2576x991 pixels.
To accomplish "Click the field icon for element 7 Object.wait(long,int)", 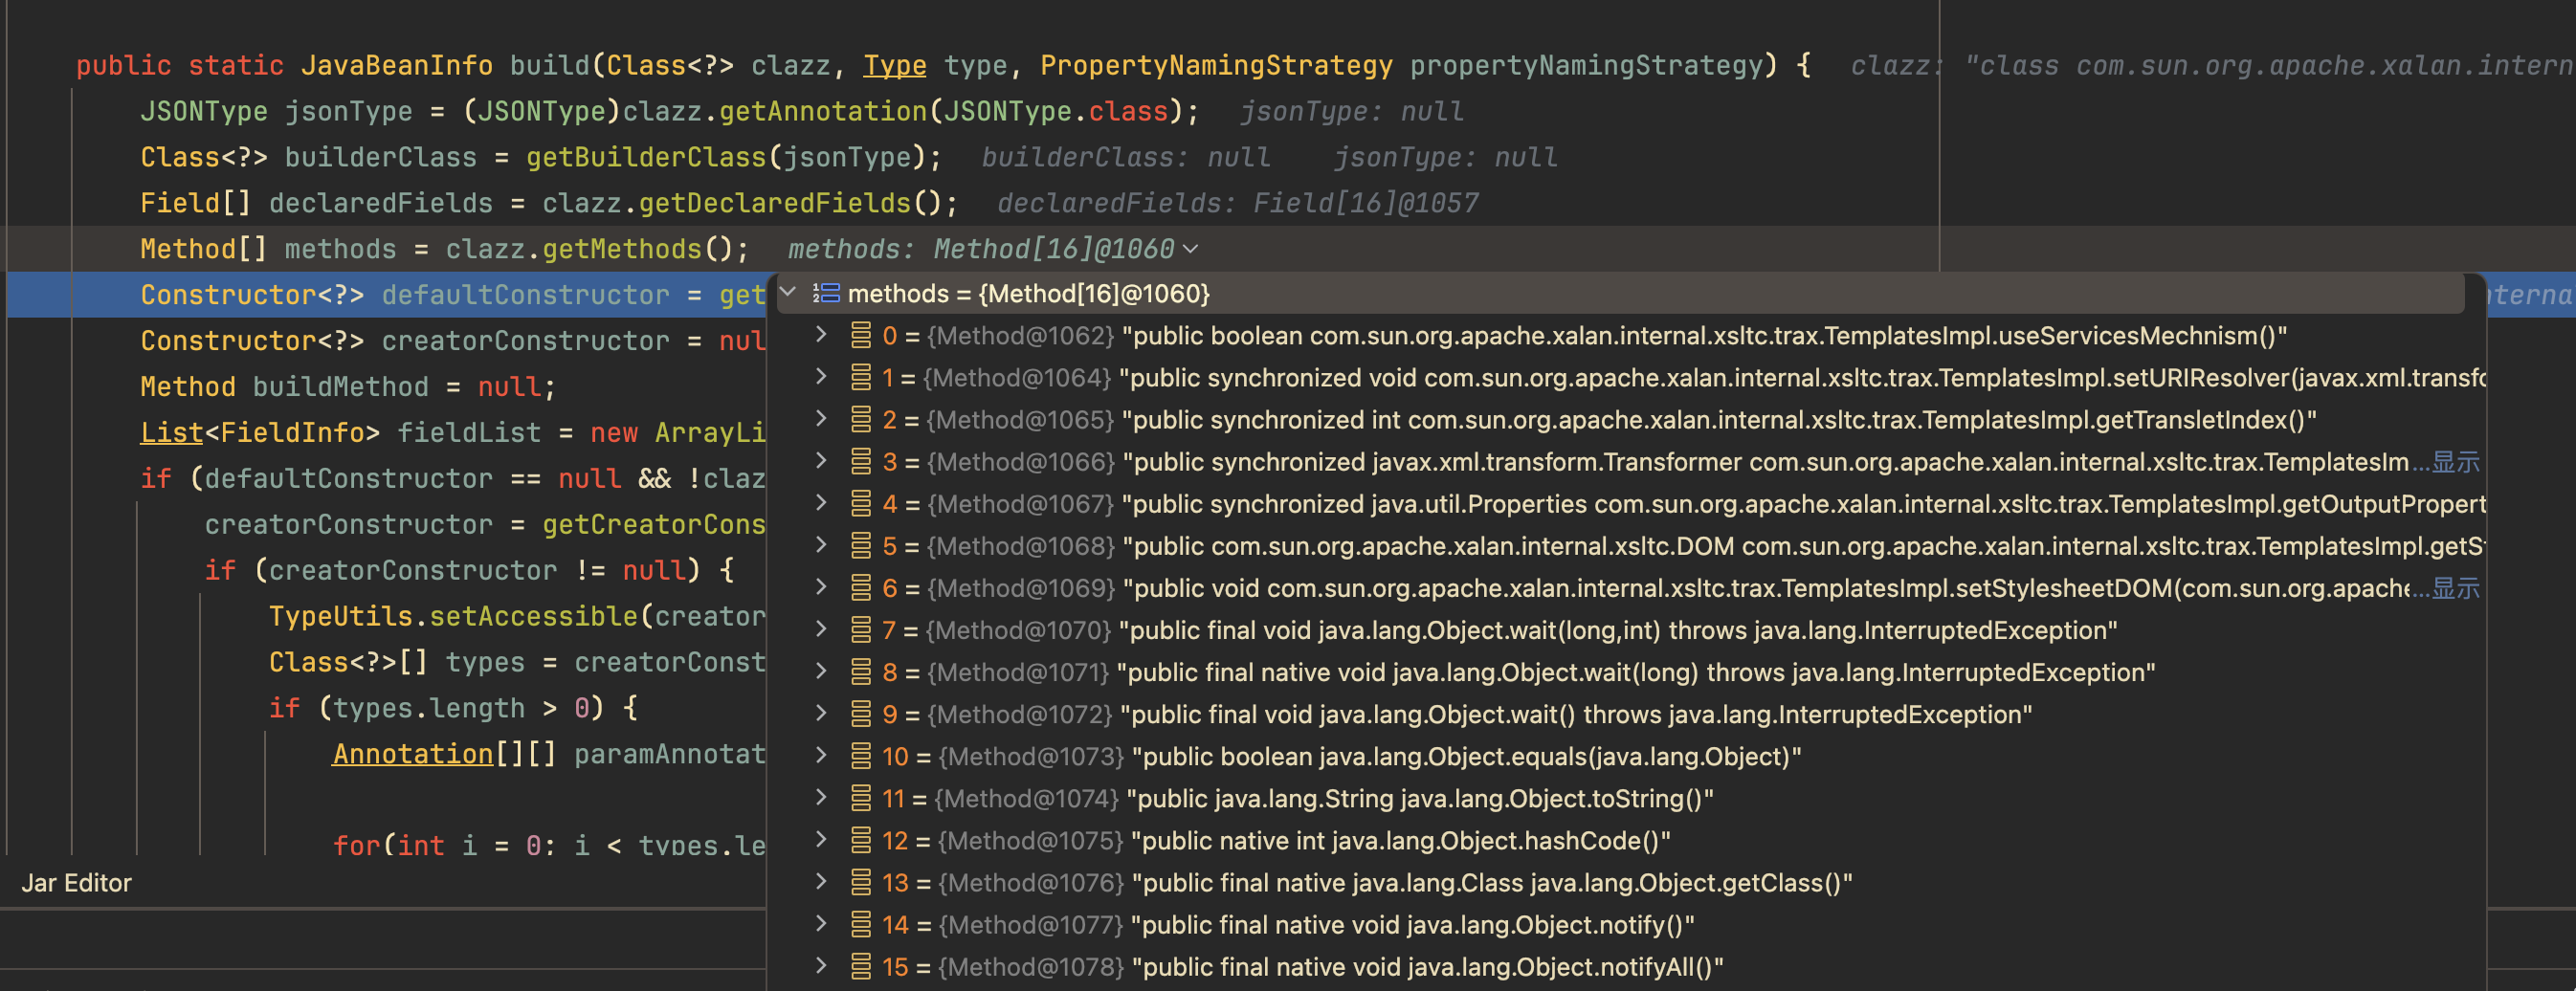I will coord(860,630).
